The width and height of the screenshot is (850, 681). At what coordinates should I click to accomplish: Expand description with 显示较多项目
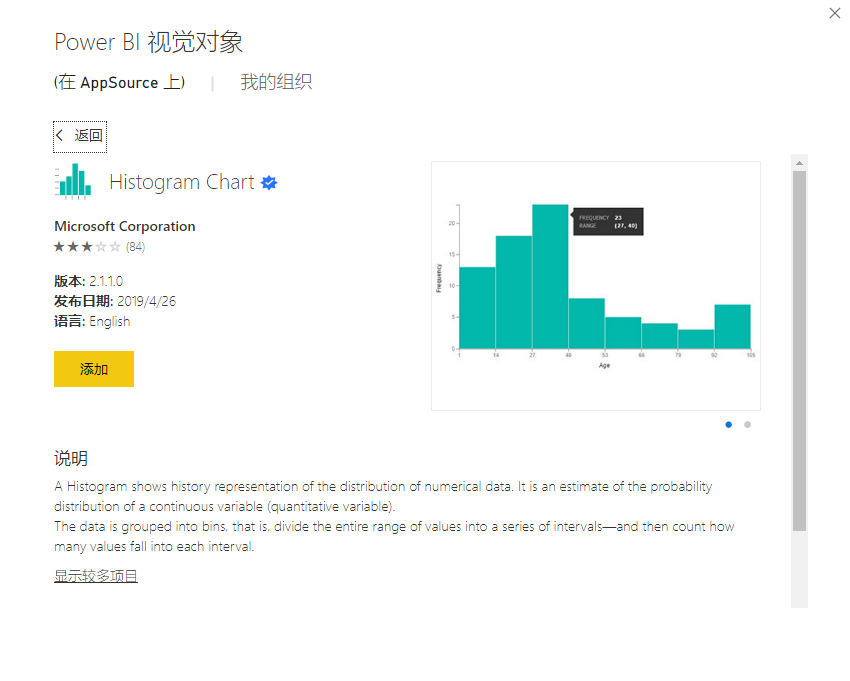click(x=96, y=576)
